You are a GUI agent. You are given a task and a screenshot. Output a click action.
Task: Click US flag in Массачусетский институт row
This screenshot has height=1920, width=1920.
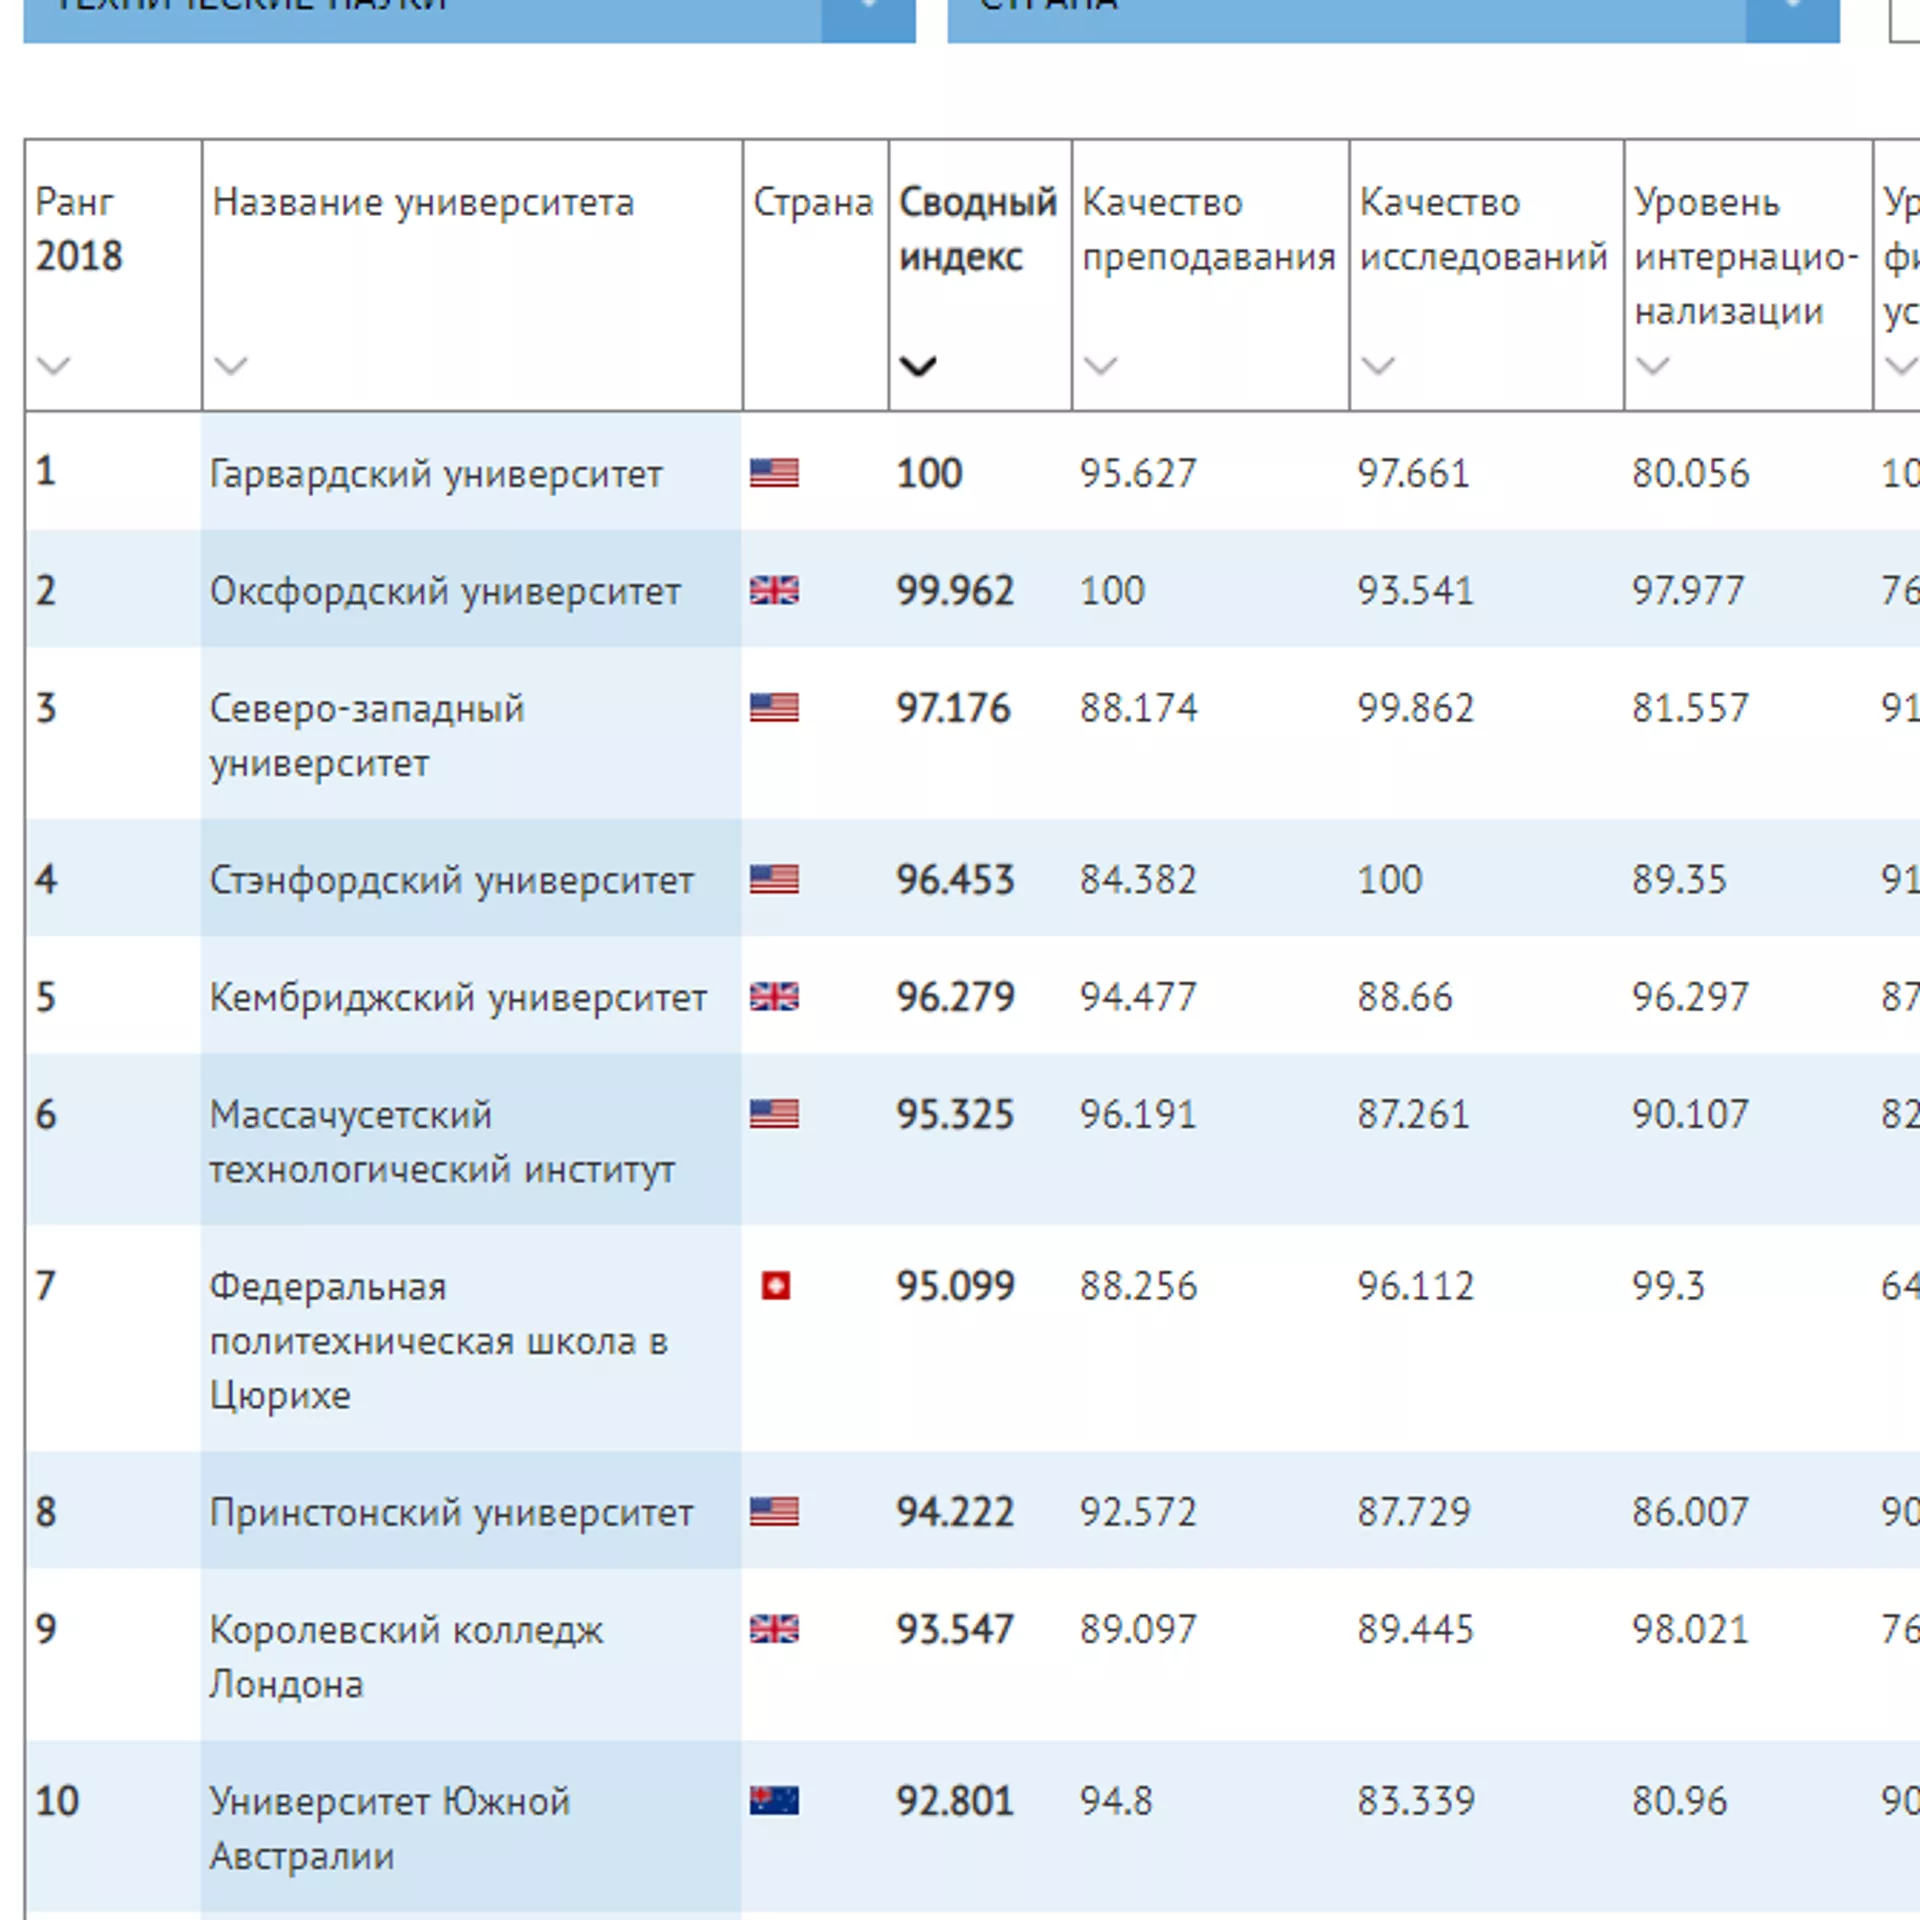click(x=774, y=1114)
